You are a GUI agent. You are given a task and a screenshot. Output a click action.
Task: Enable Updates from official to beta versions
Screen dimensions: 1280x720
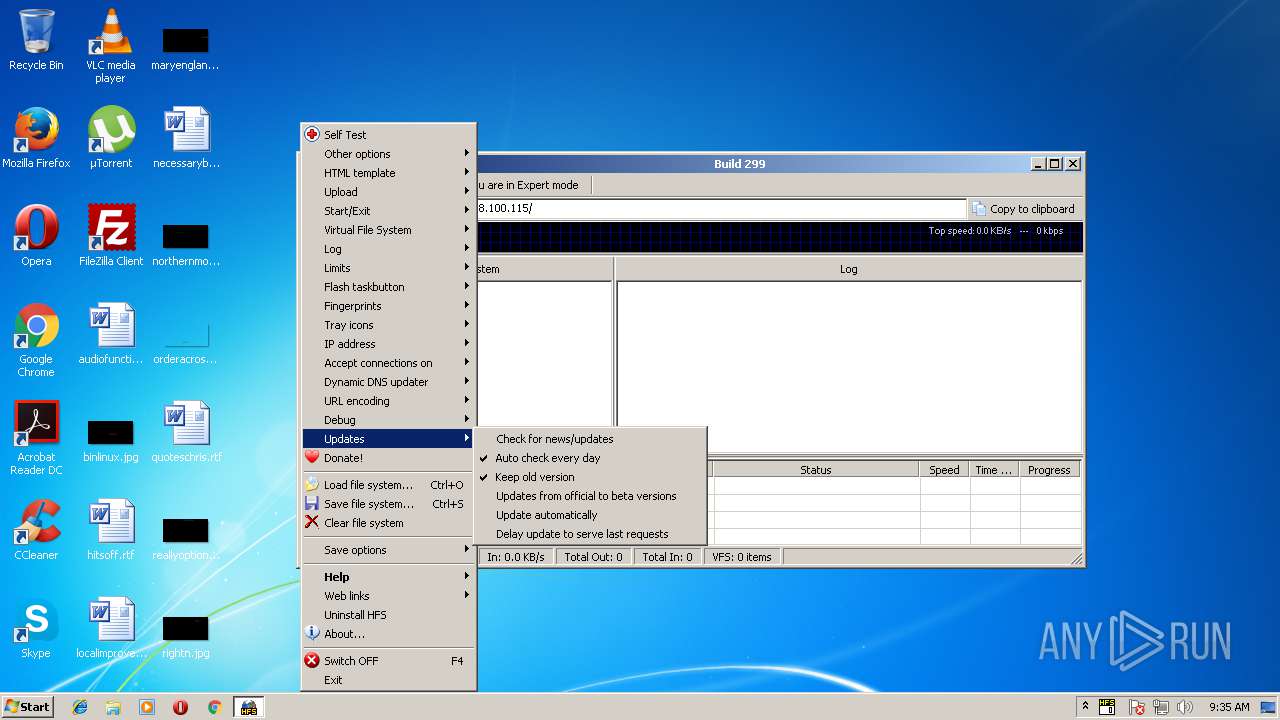click(590, 496)
